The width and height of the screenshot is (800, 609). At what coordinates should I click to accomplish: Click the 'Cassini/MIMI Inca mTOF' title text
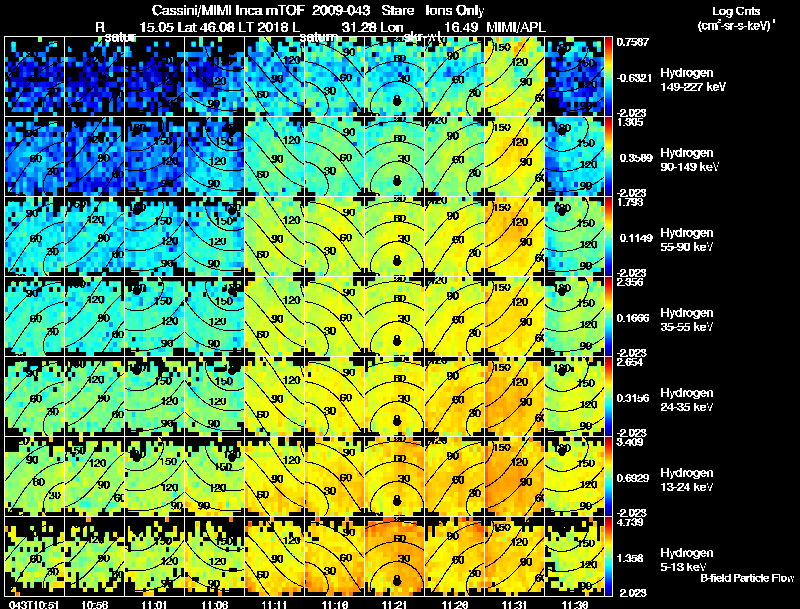[228, 10]
